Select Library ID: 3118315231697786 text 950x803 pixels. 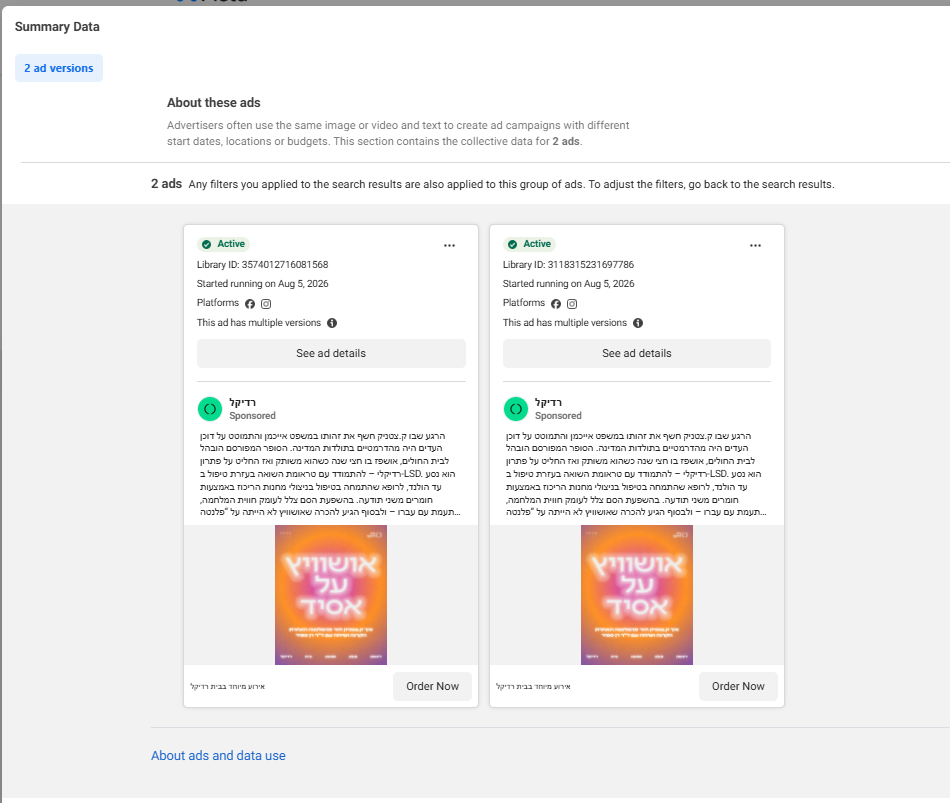tap(568, 265)
